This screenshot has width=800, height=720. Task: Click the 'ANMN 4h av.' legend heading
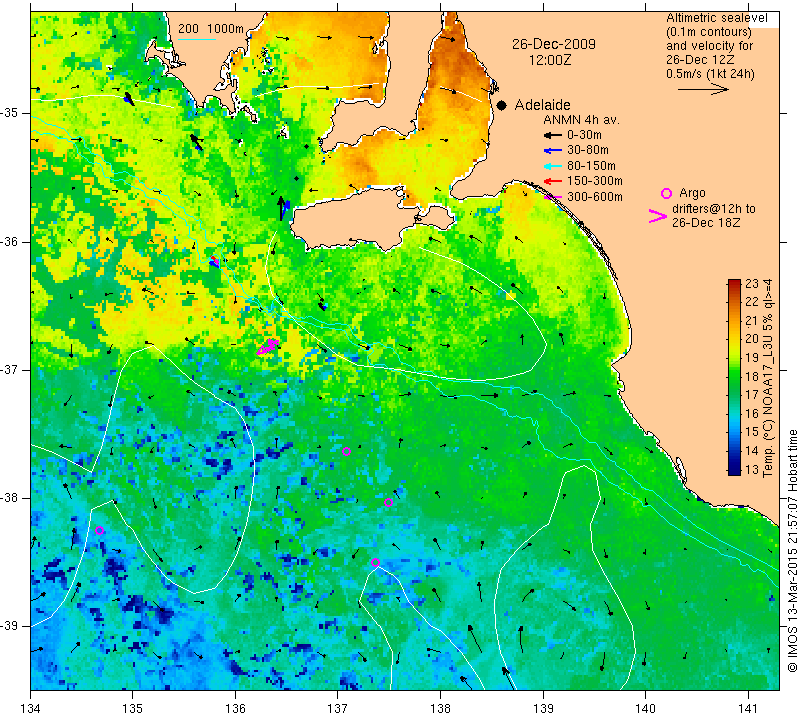[x=581, y=120]
